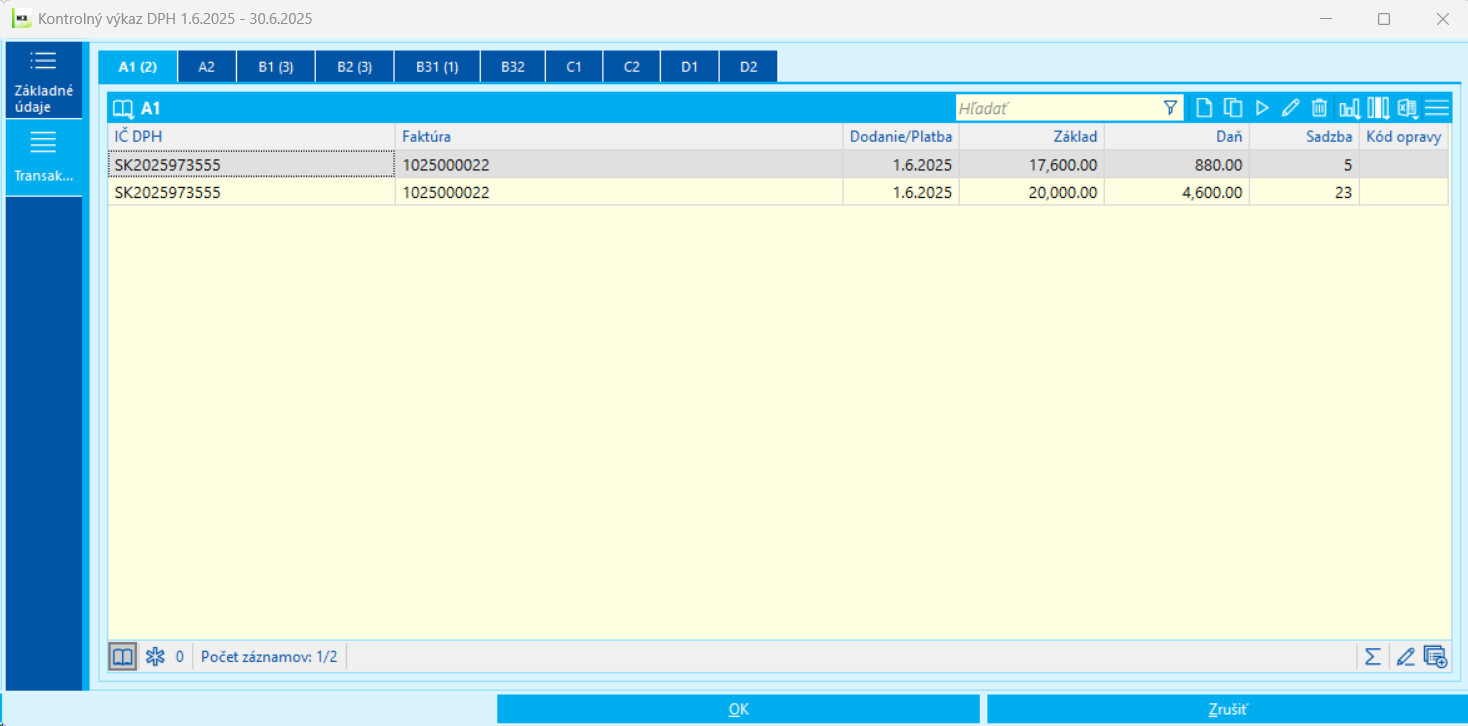Select the B31 (1) tab
Image resolution: width=1468 pixels, height=726 pixels.
(x=437, y=67)
